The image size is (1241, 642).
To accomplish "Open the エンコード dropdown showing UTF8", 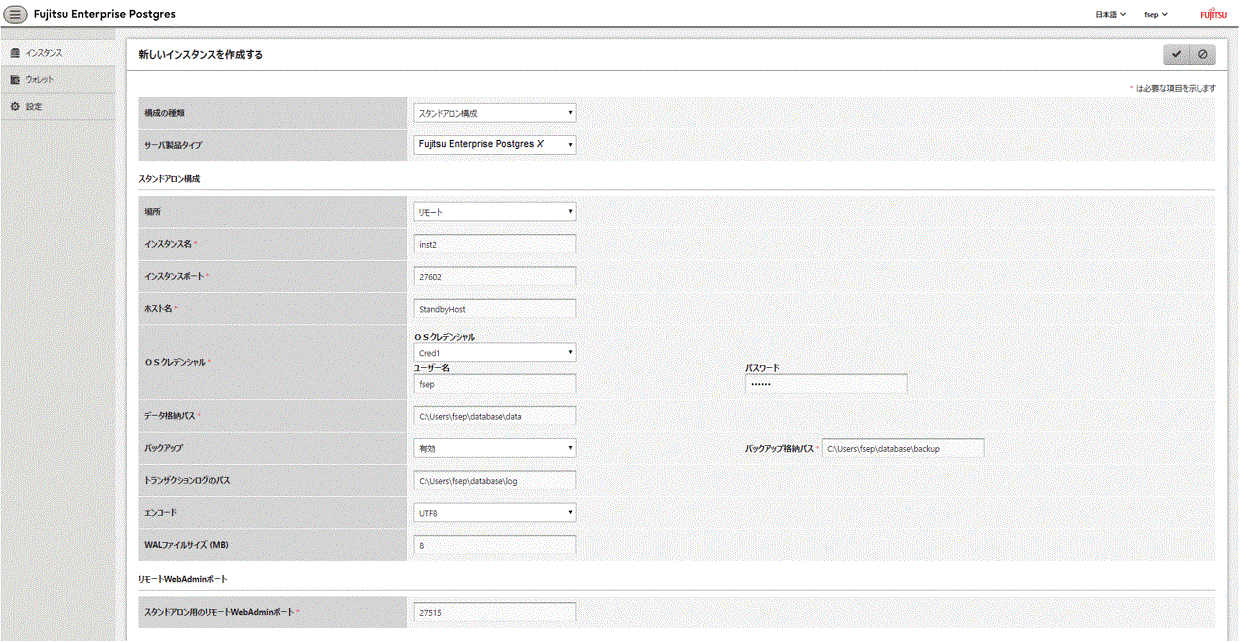I will pyautogui.click(x=495, y=512).
